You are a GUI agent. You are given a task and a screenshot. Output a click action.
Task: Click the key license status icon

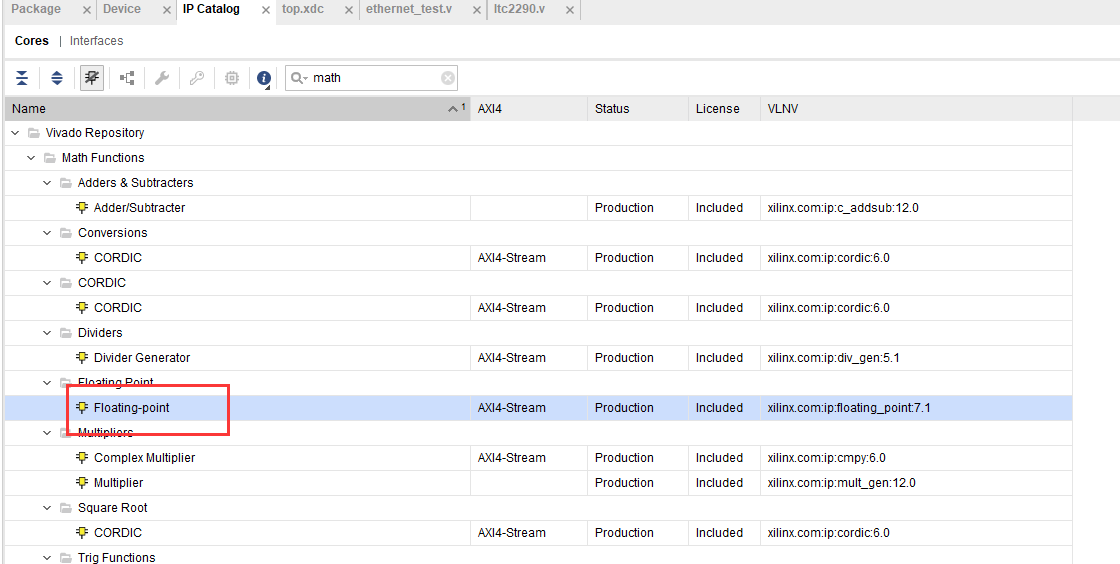(x=196, y=78)
